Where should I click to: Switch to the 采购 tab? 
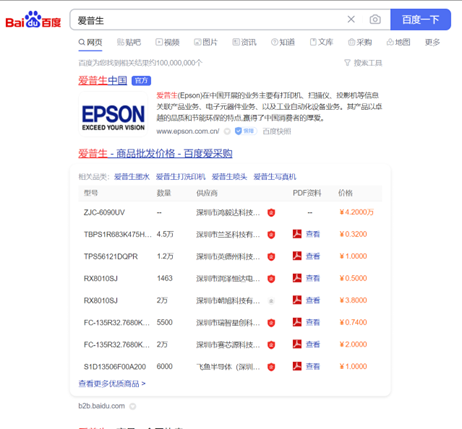(360, 42)
